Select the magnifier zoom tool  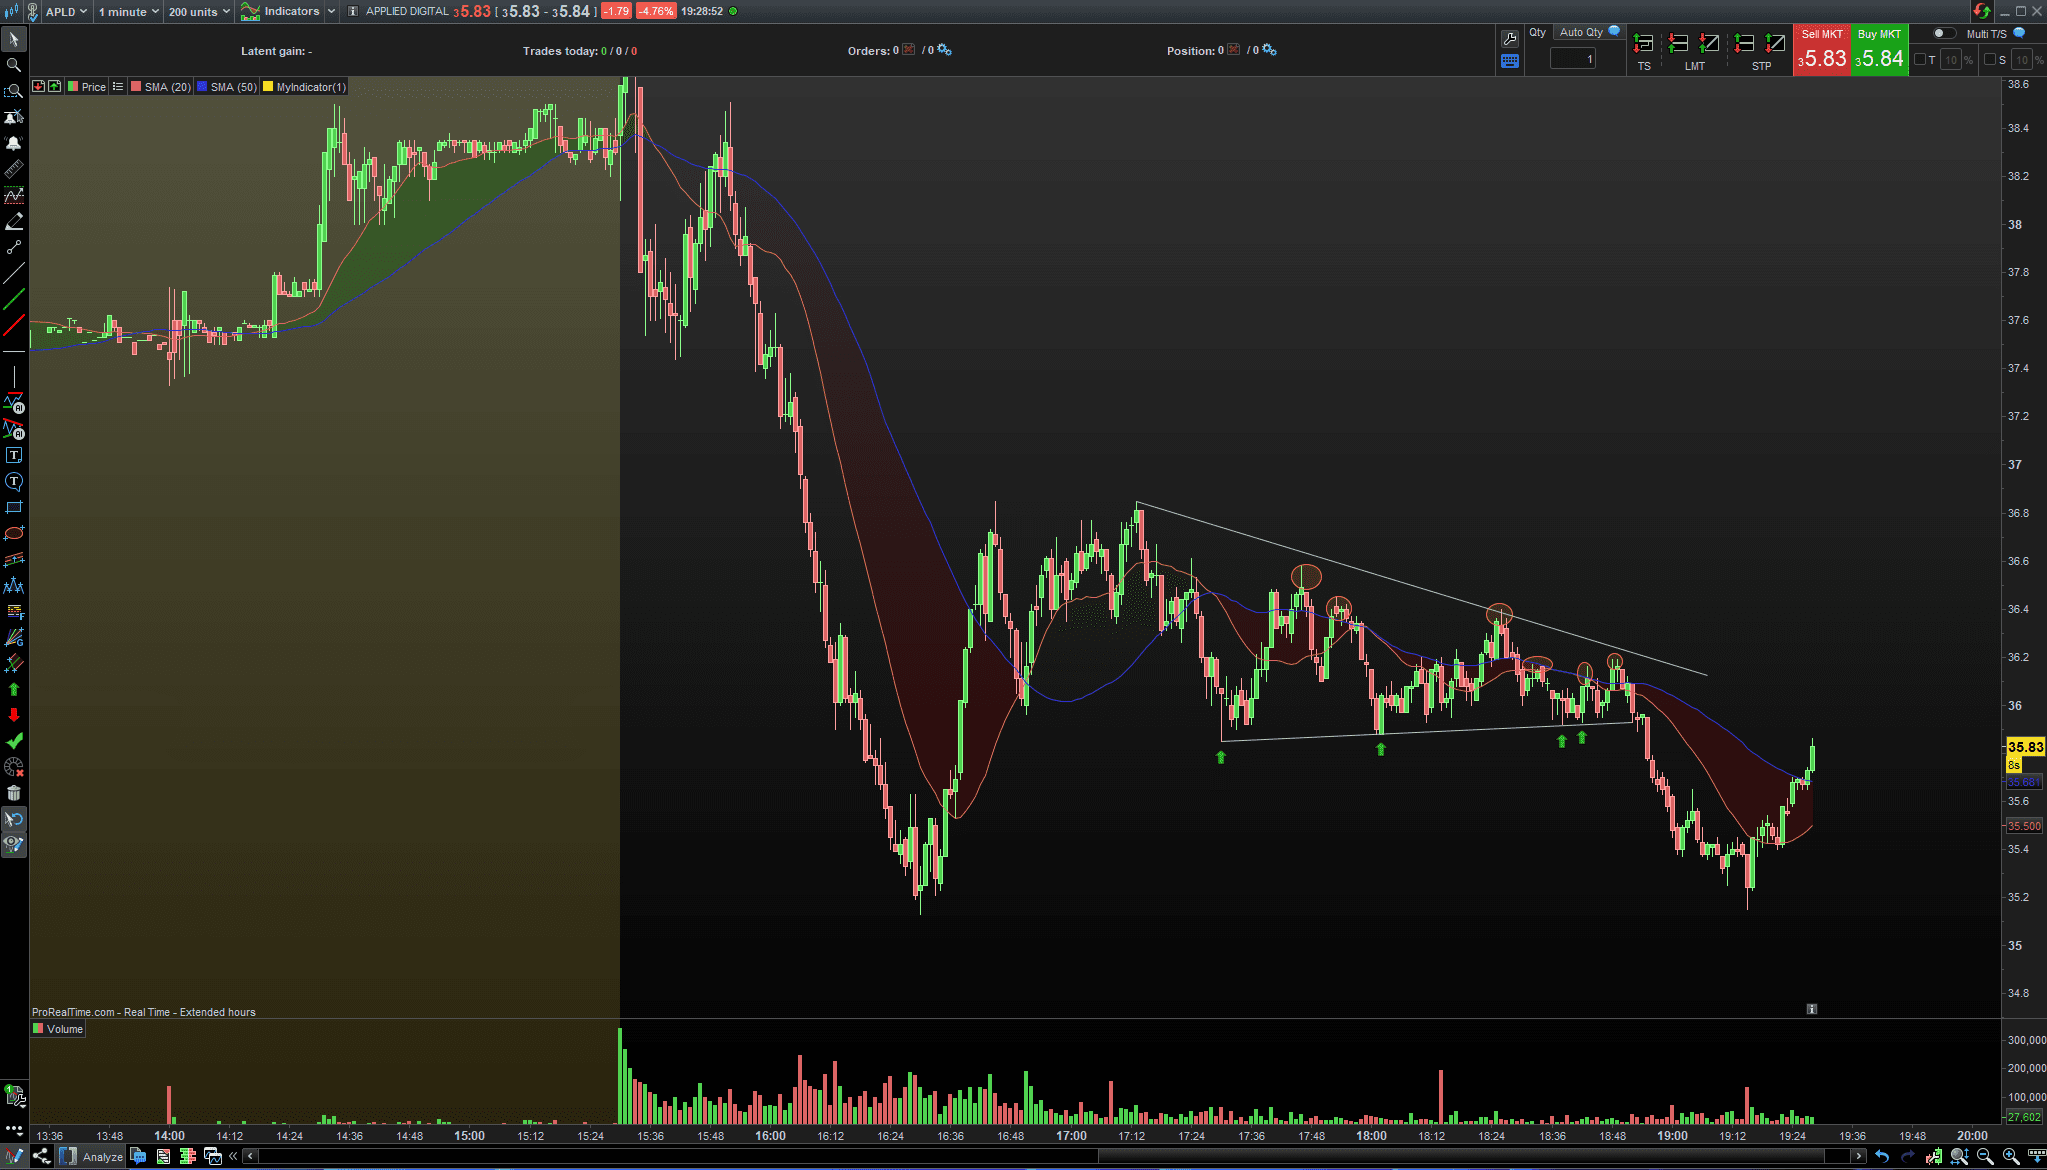[x=14, y=65]
